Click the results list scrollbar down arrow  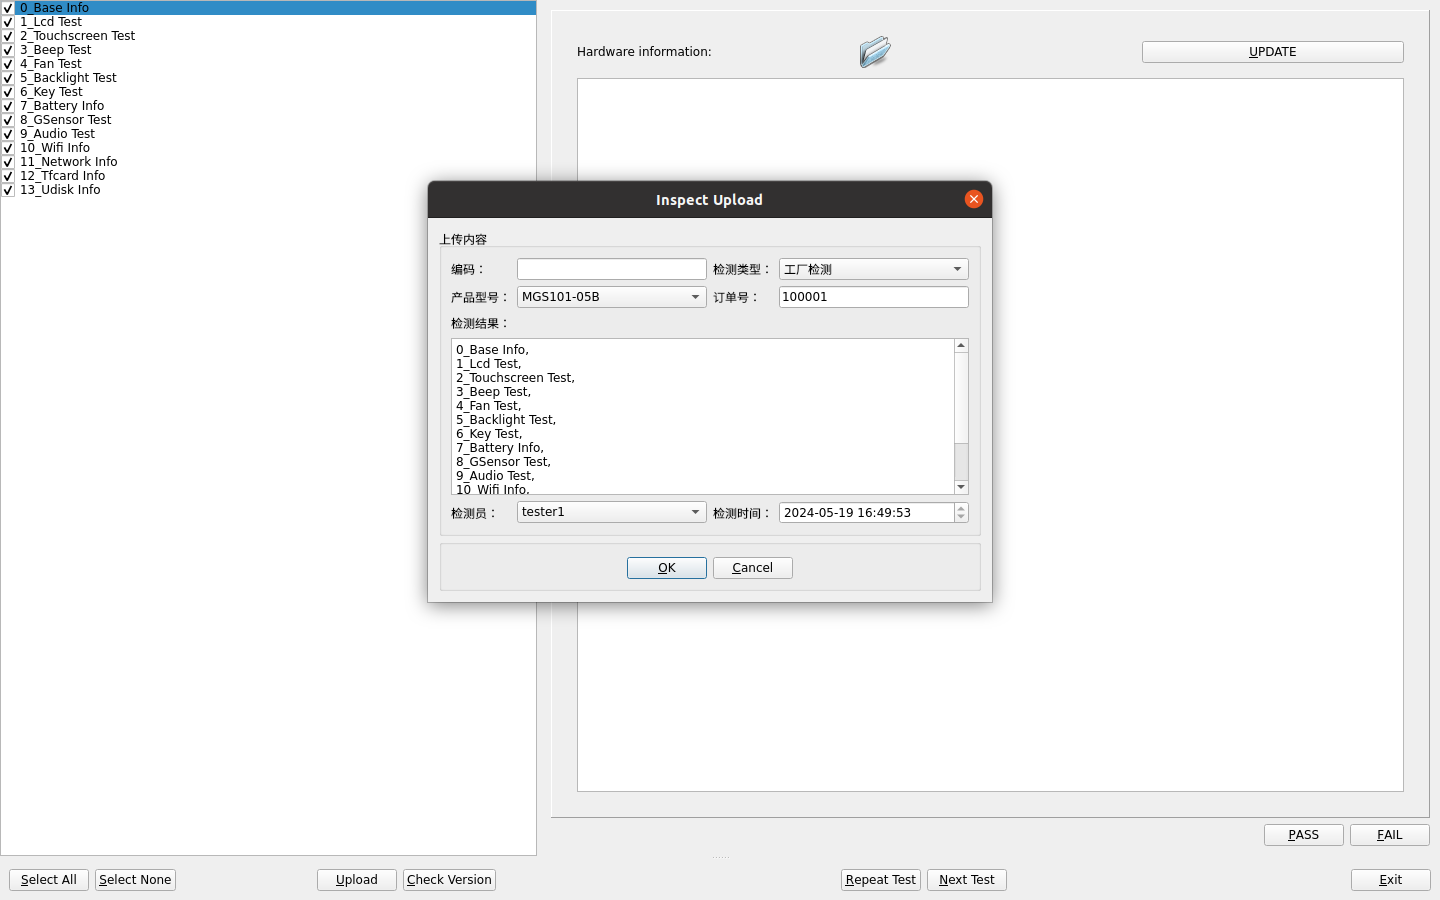[961, 487]
